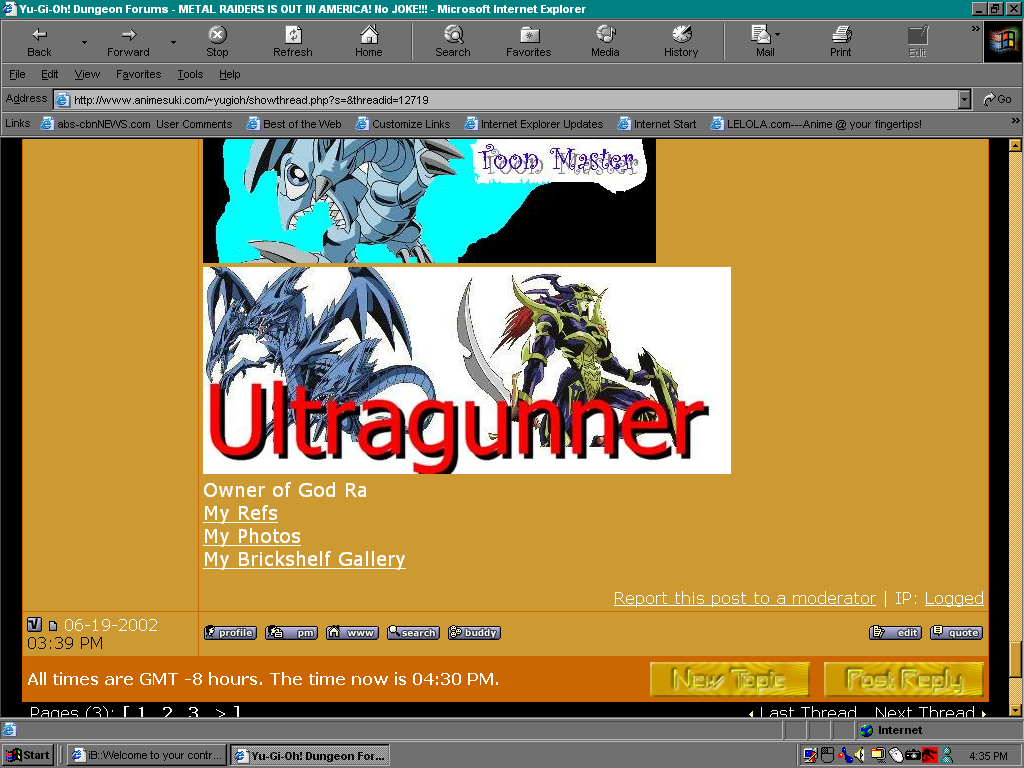Click the Back toolbar button

pyautogui.click(x=39, y=42)
